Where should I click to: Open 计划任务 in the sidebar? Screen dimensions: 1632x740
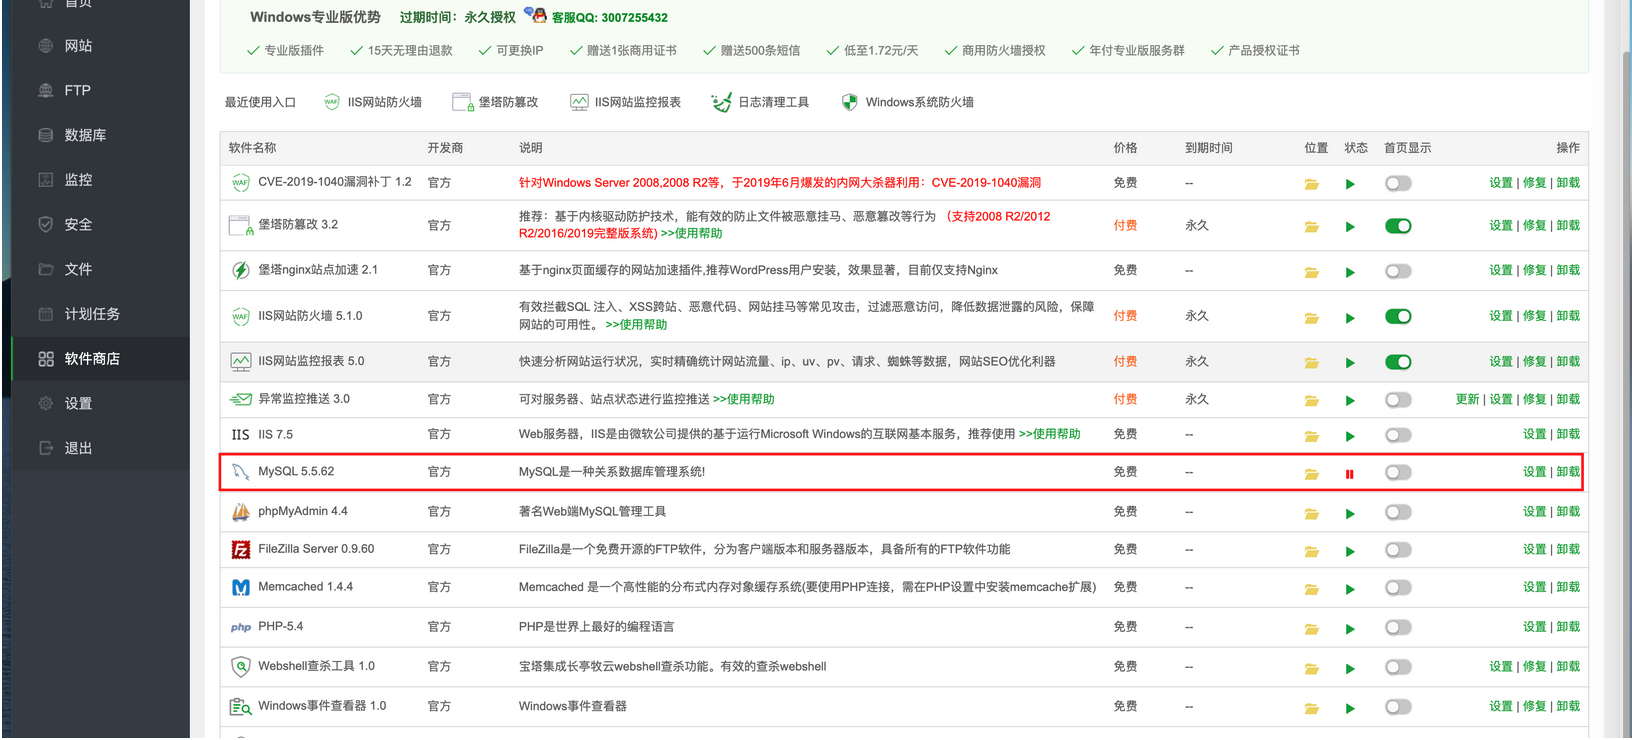tap(92, 314)
